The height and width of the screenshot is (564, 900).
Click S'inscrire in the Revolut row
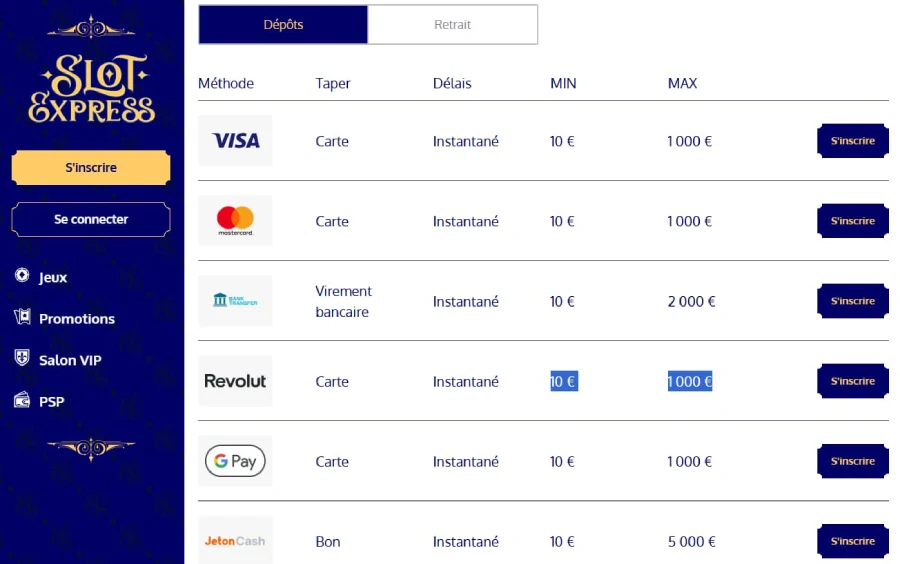(852, 381)
